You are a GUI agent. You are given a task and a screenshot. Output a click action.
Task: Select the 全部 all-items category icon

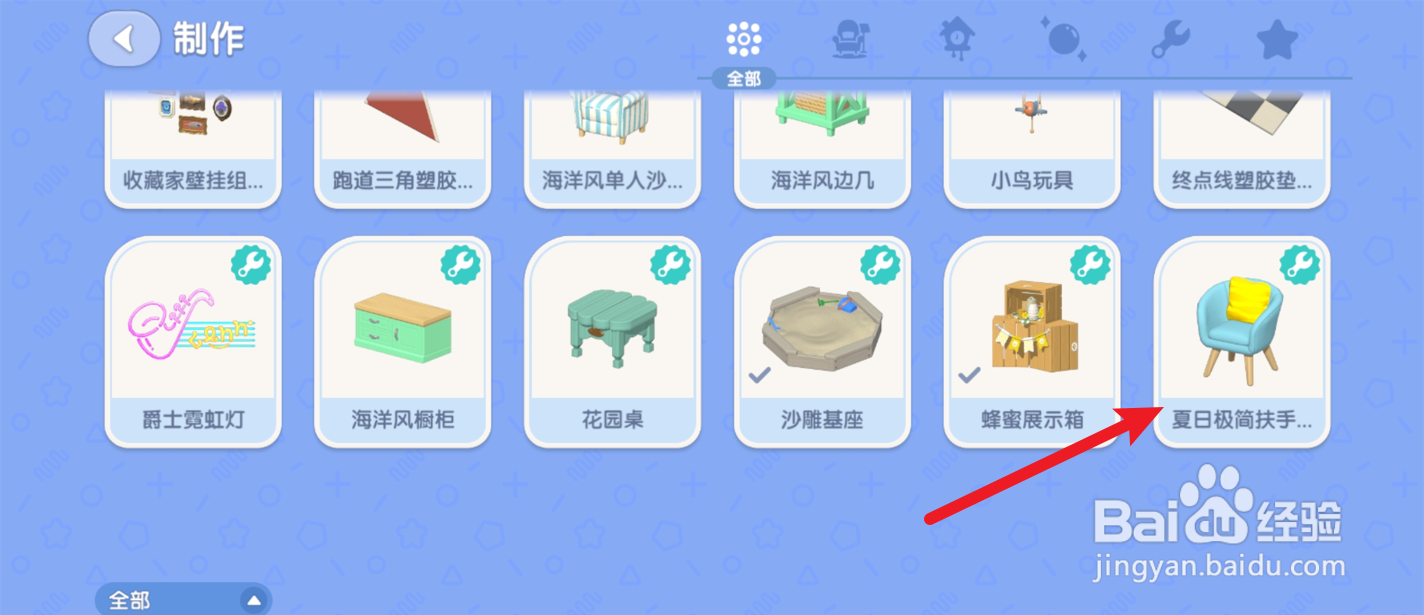tap(744, 39)
